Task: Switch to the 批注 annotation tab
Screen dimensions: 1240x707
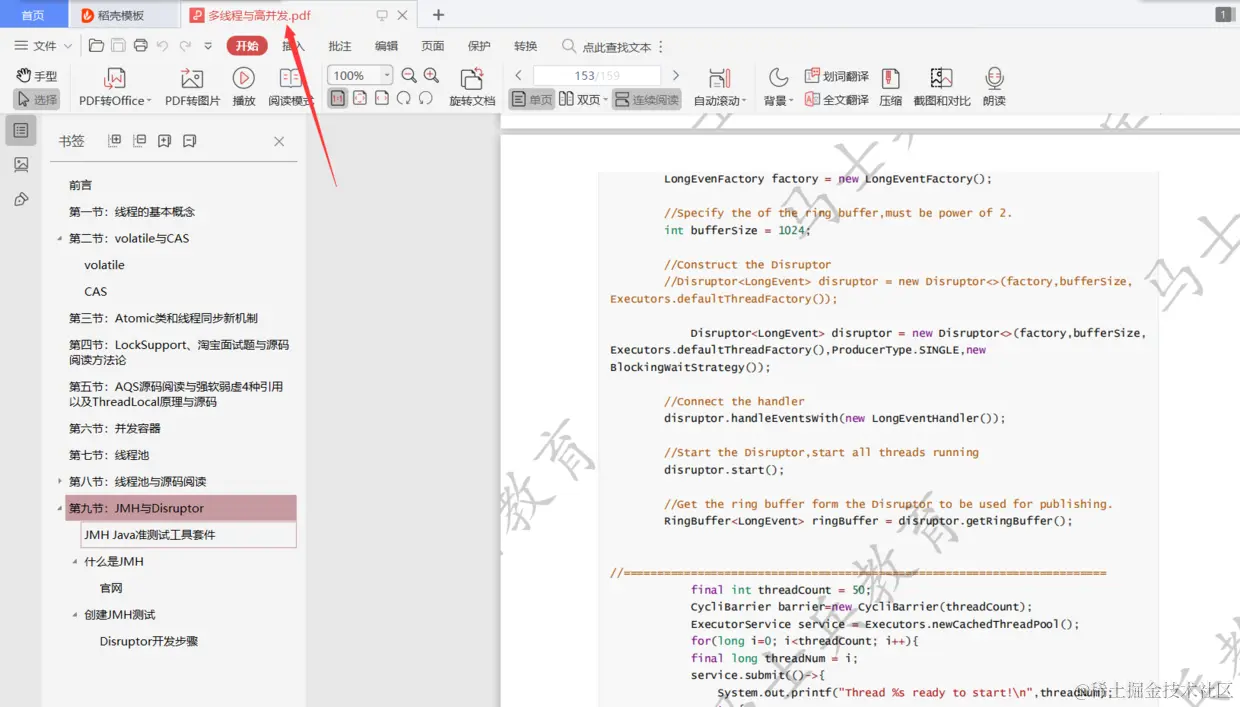Action: 340,46
